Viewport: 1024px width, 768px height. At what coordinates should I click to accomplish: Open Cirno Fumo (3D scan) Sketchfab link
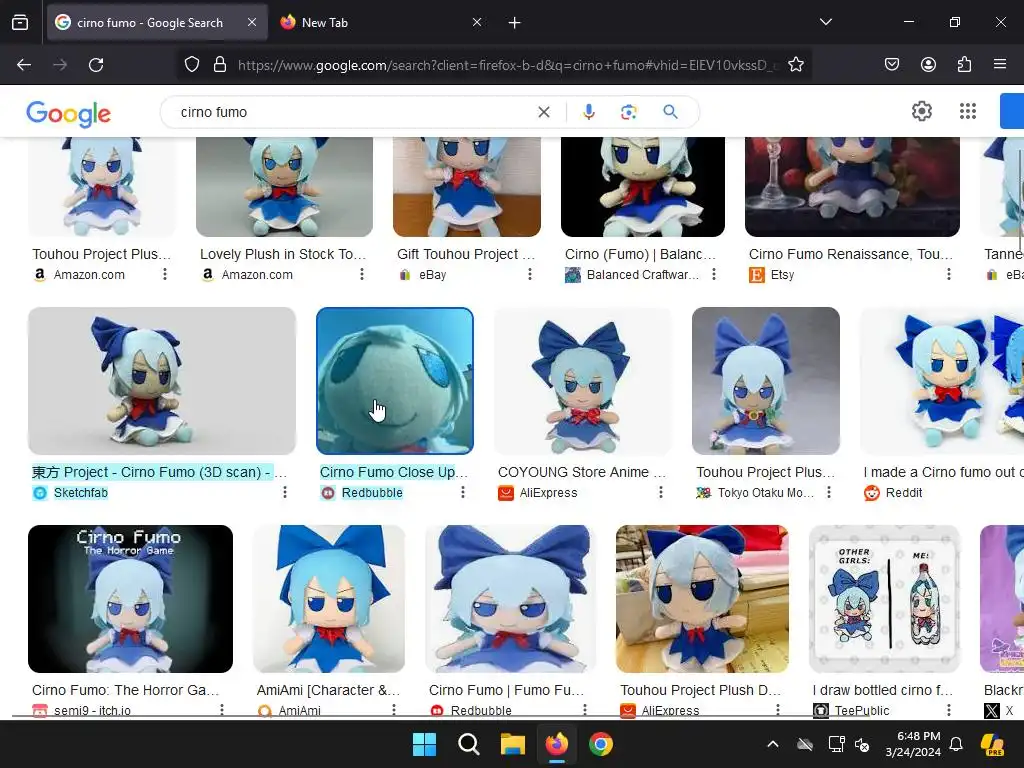tap(159, 472)
